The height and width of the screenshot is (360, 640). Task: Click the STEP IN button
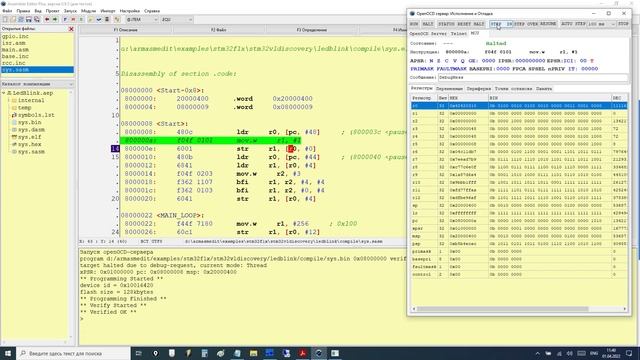[x=501, y=24]
